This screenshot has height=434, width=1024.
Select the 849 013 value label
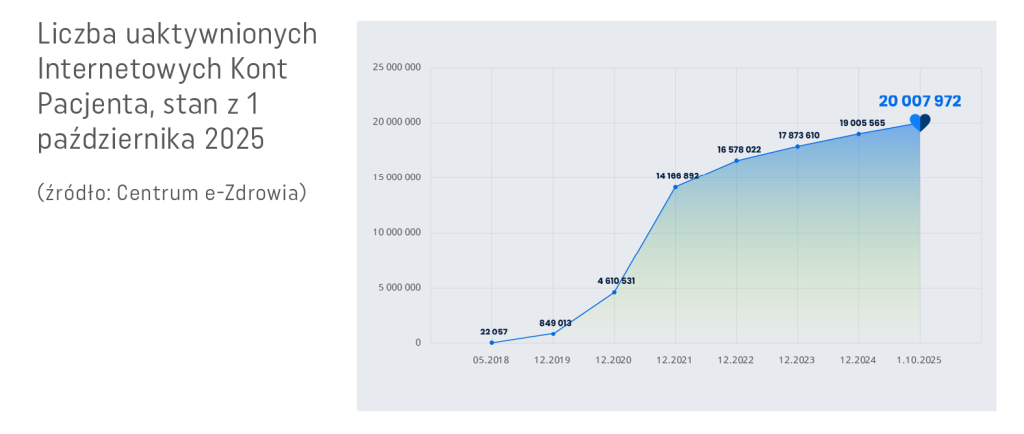pos(555,322)
